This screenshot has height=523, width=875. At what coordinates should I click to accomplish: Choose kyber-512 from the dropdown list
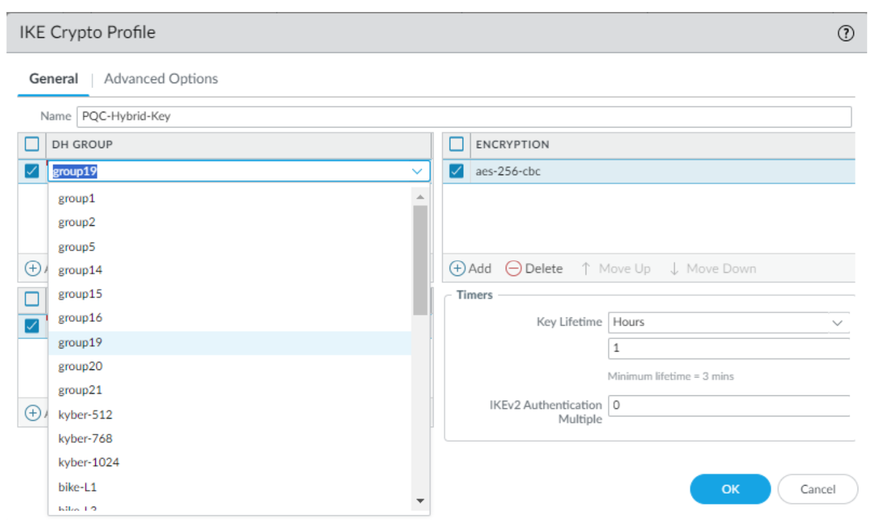229,415
